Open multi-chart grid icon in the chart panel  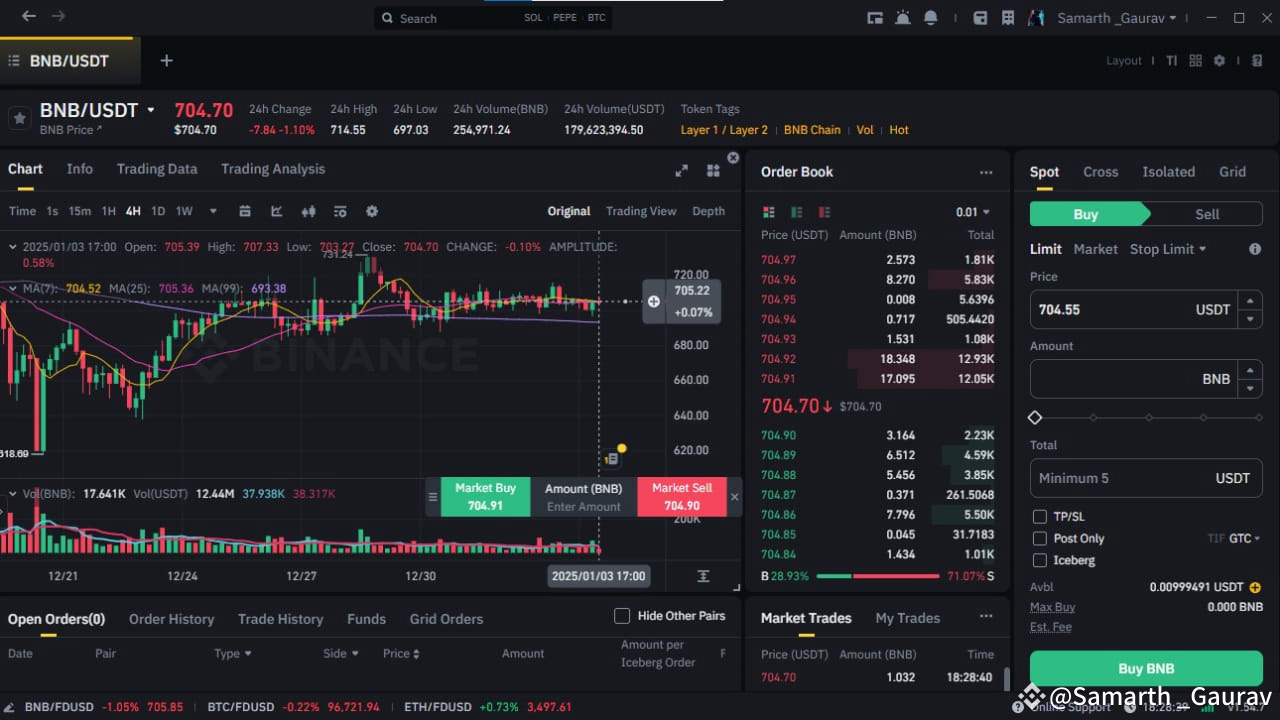713,171
